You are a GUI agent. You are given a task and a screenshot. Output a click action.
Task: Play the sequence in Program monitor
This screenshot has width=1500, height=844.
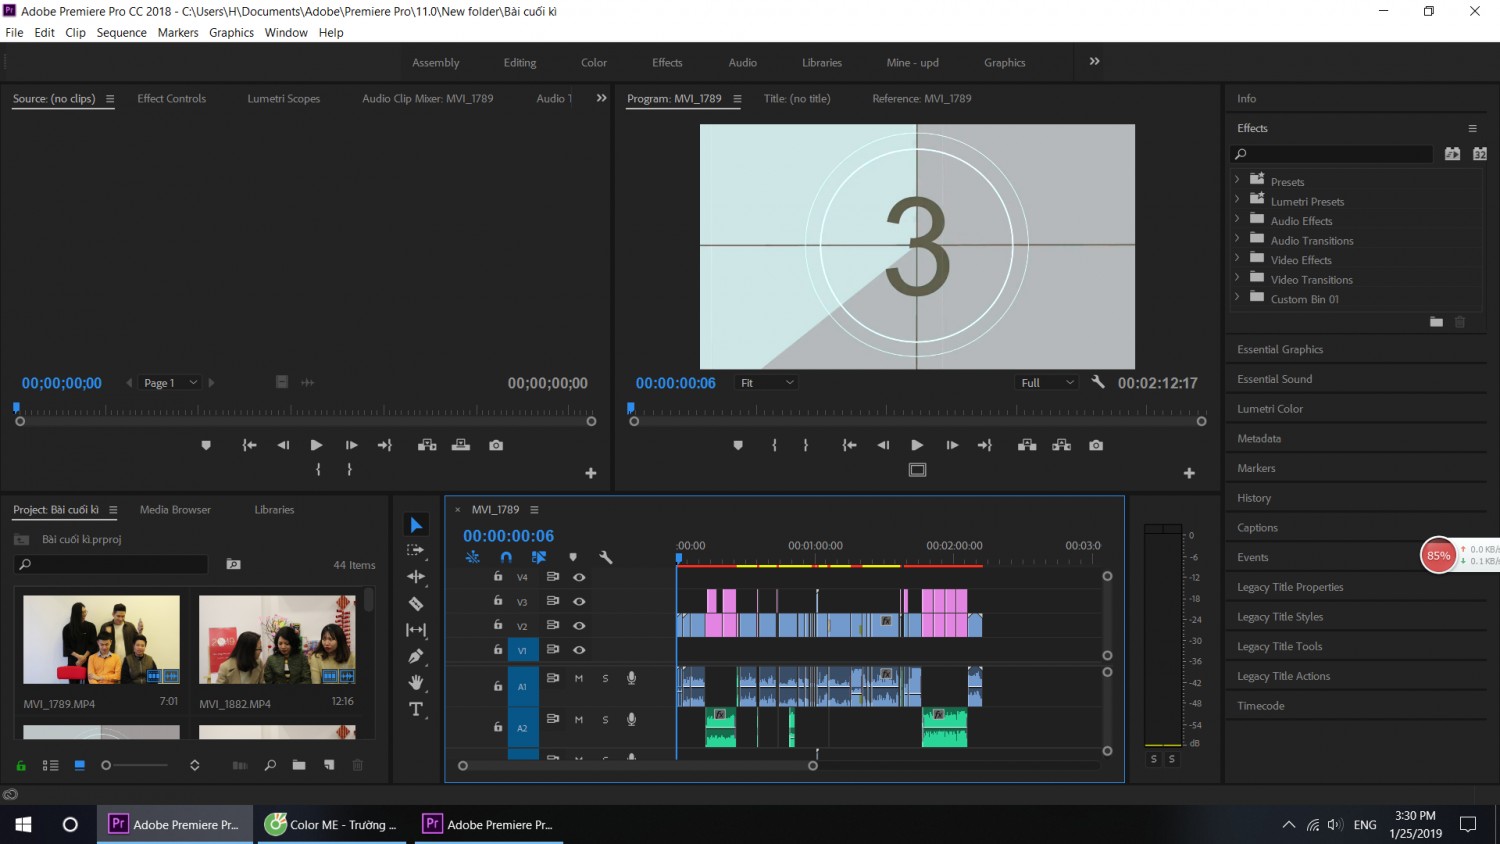point(917,445)
